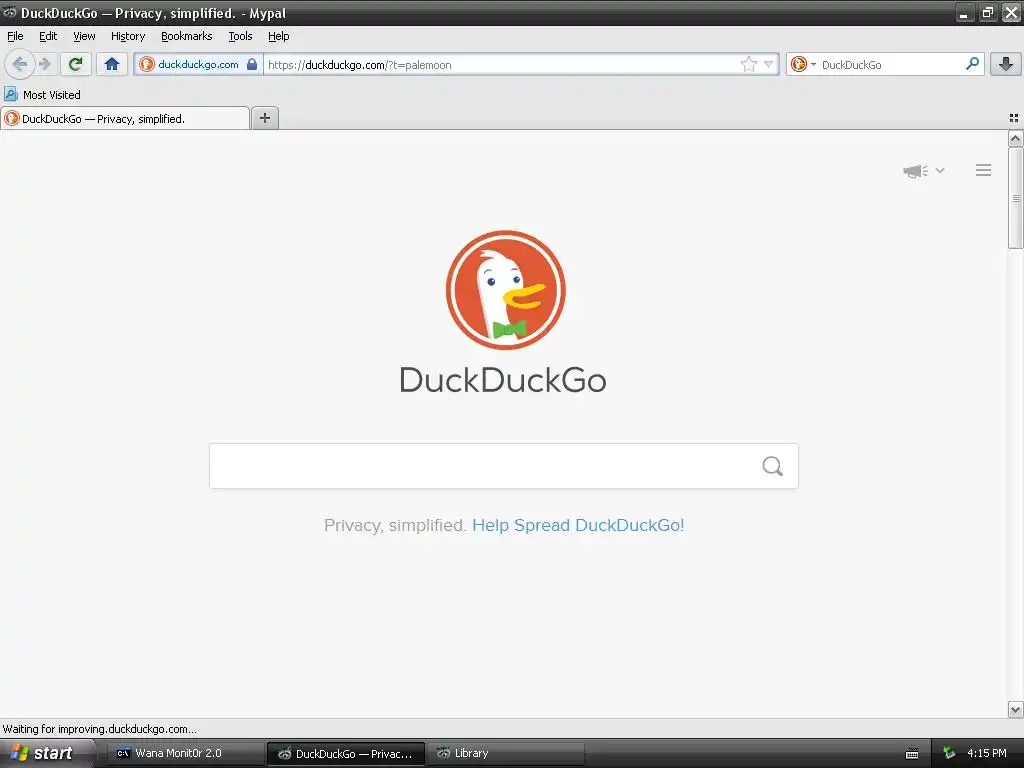Click the 4:15 PM system clock
The image size is (1024, 768).
point(987,753)
